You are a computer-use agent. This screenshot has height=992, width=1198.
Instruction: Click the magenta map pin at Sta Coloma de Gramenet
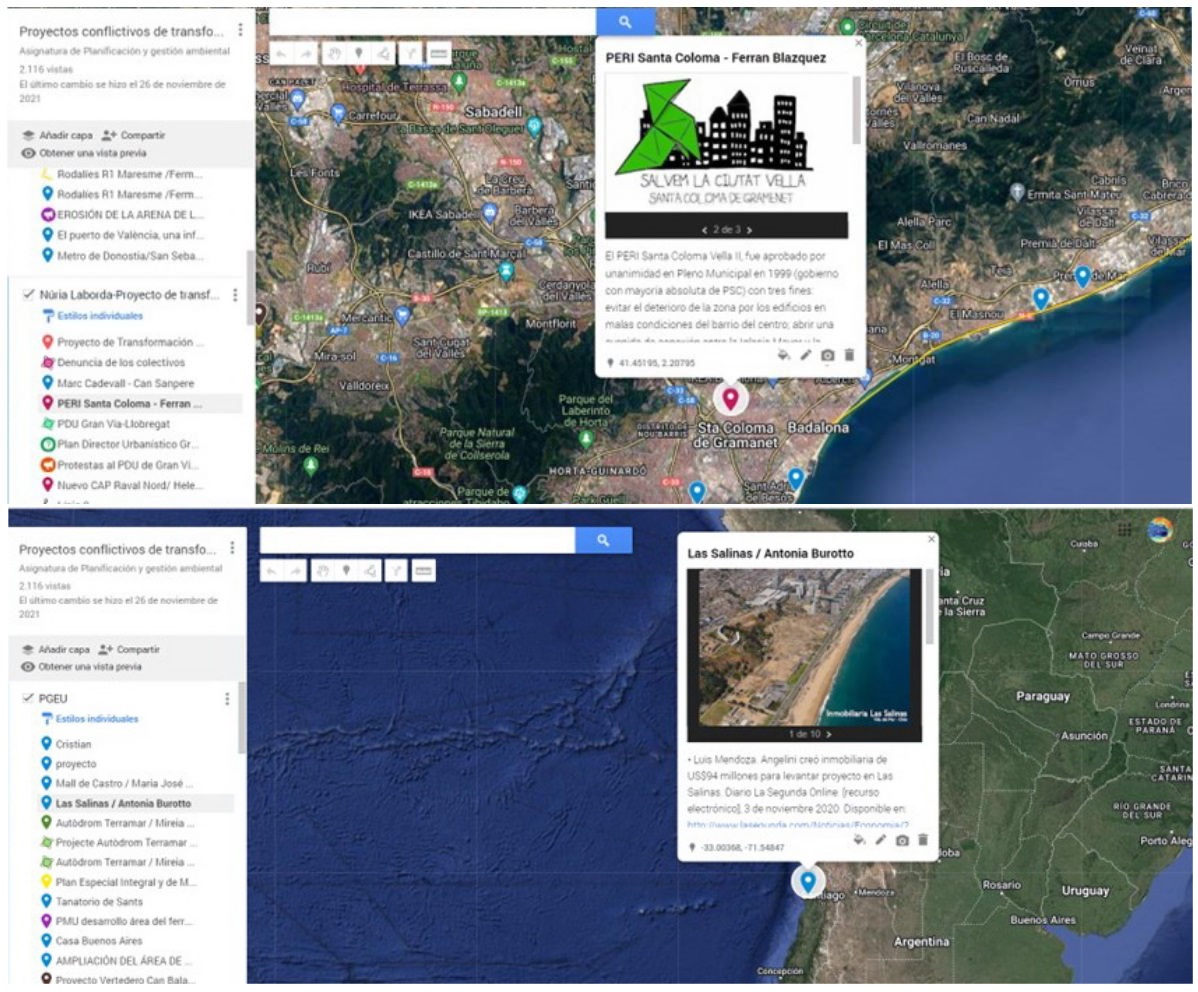pyautogui.click(x=731, y=399)
